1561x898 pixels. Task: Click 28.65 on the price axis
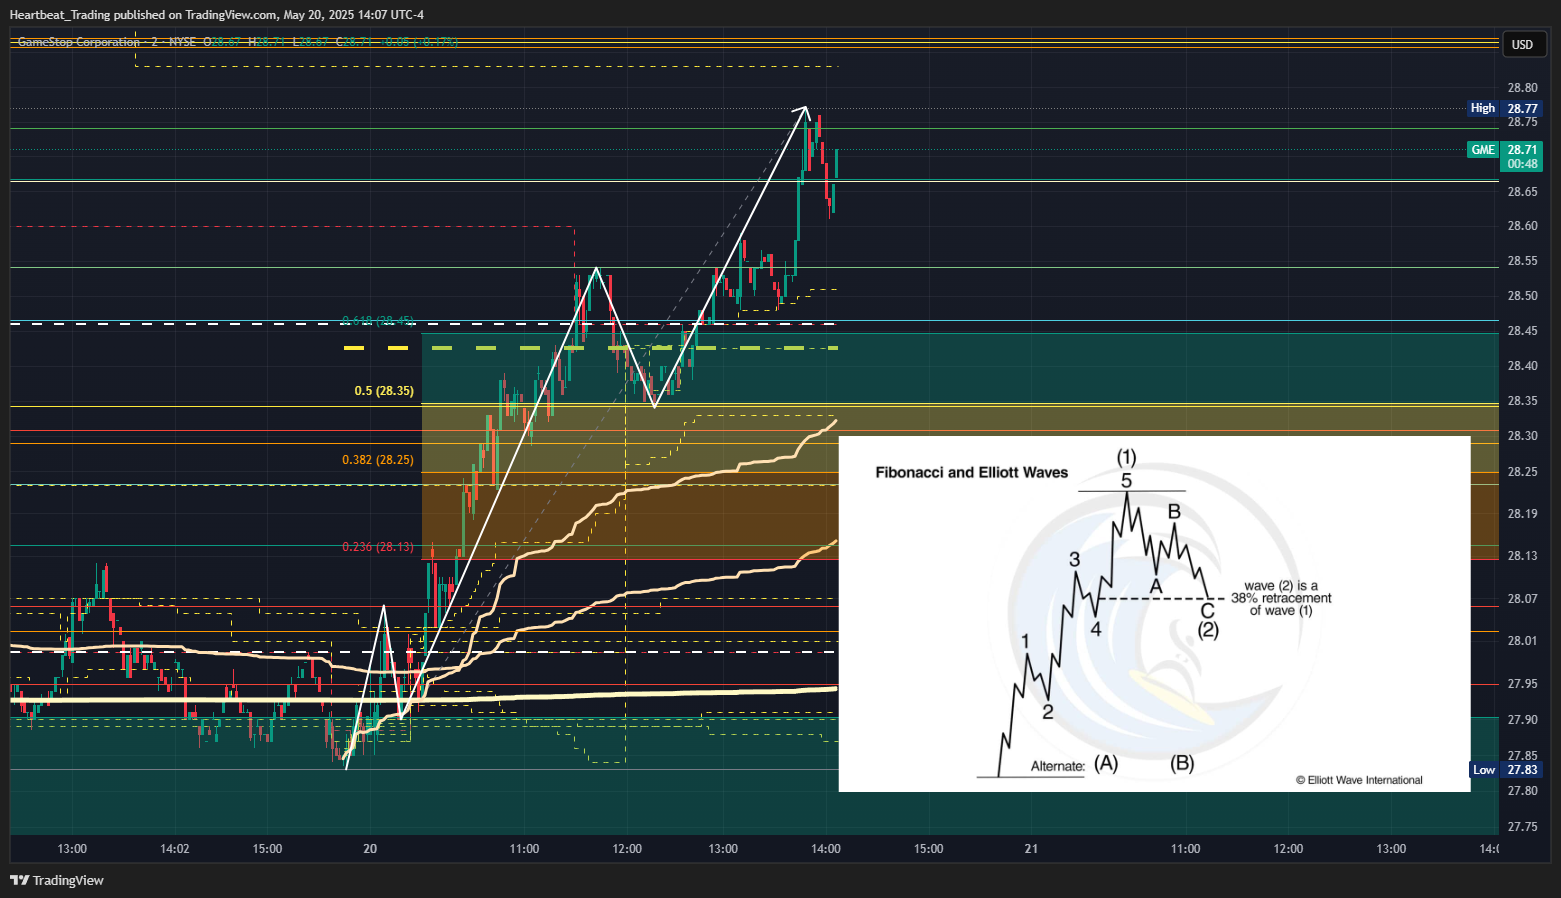(1522, 191)
